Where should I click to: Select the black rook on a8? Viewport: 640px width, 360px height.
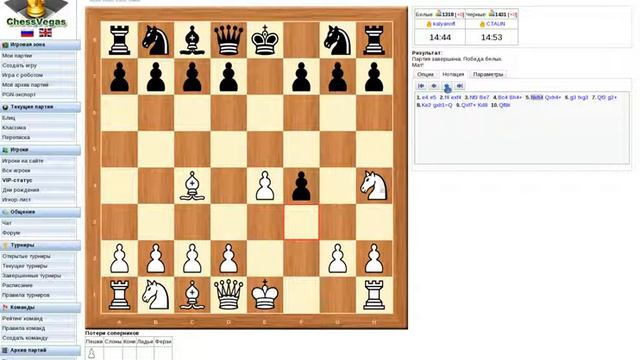[x=119, y=40]
